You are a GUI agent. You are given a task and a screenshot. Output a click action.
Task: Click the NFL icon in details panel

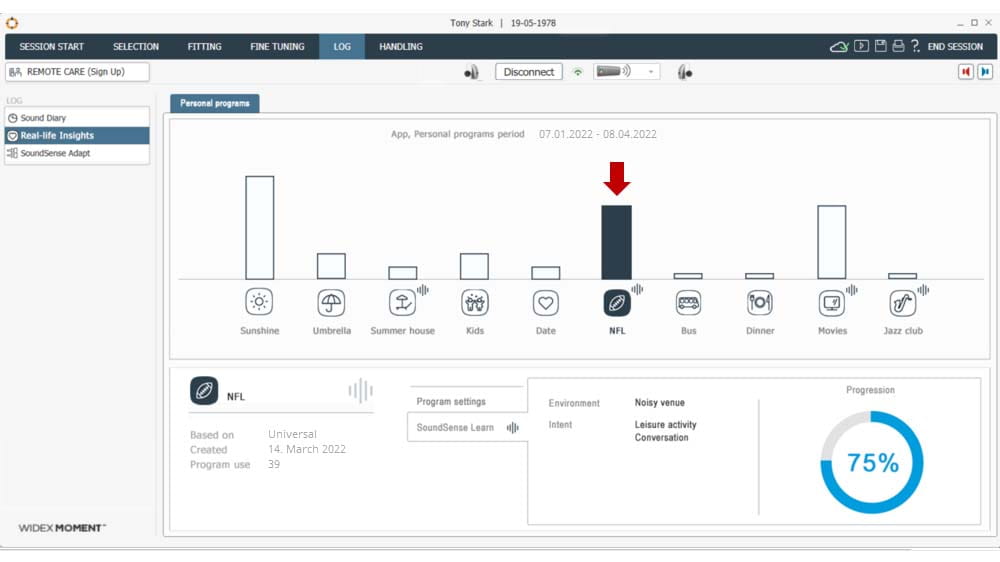pos(204,390)
